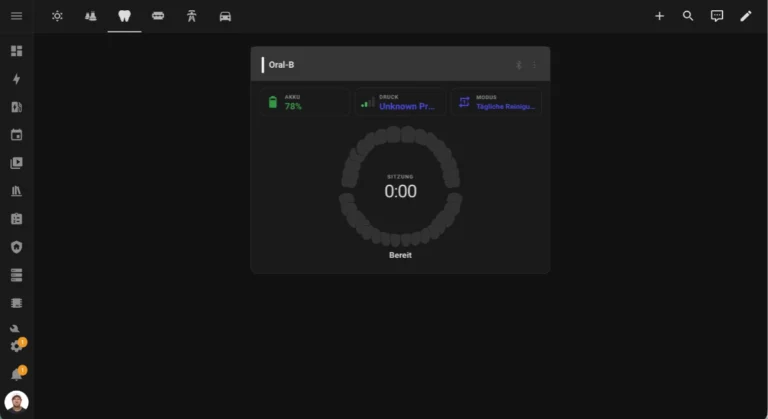Viewport: 768px width, 419px height.
Task: Click the plus add button
Action: (659, 16)
